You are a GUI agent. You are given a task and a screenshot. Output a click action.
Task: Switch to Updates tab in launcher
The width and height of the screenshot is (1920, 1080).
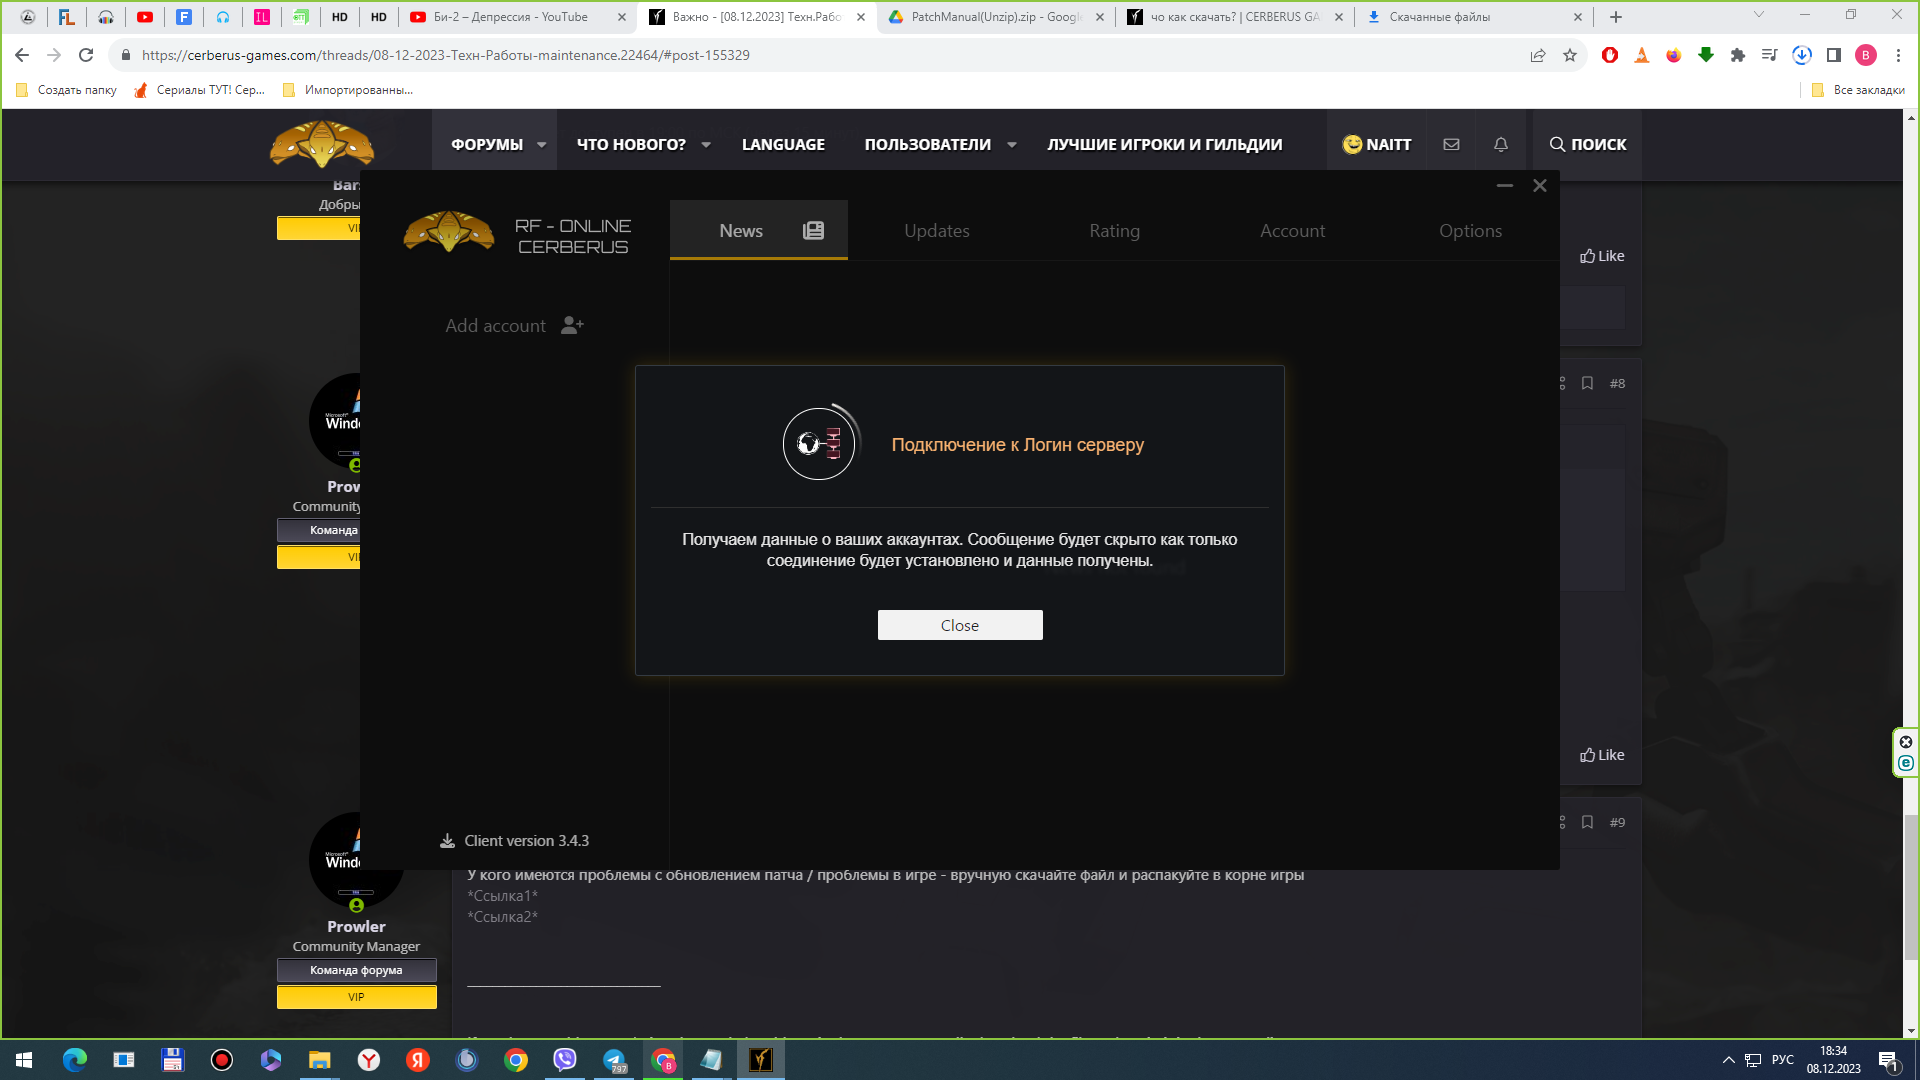(938, 229)
